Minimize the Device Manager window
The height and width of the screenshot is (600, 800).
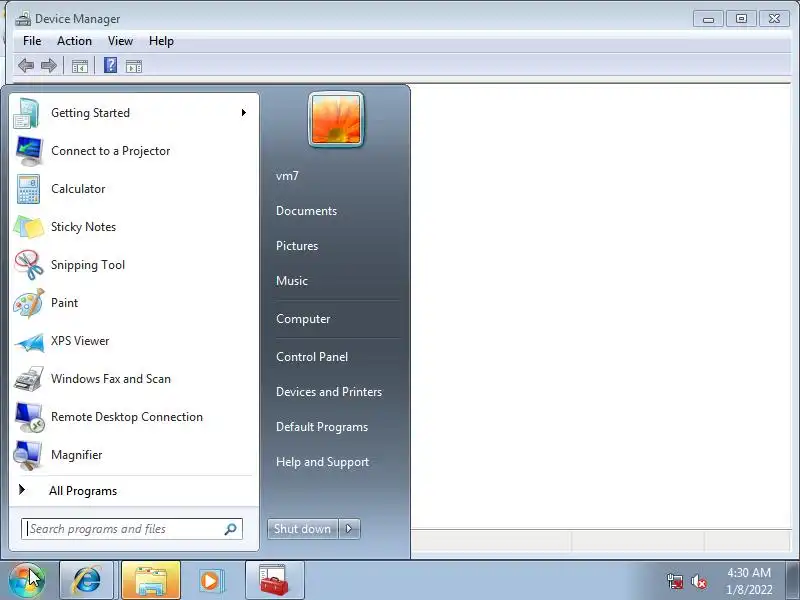click(x=708, y=19)
